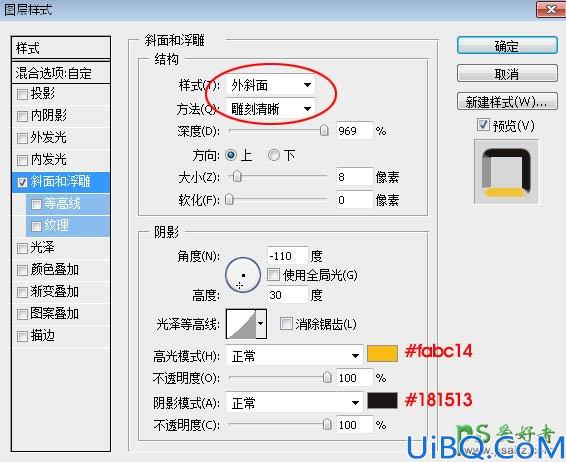The height and width of the screenshot is (462, 566).
Task: Click the angle field showing -110
Action: coord(288,256)
